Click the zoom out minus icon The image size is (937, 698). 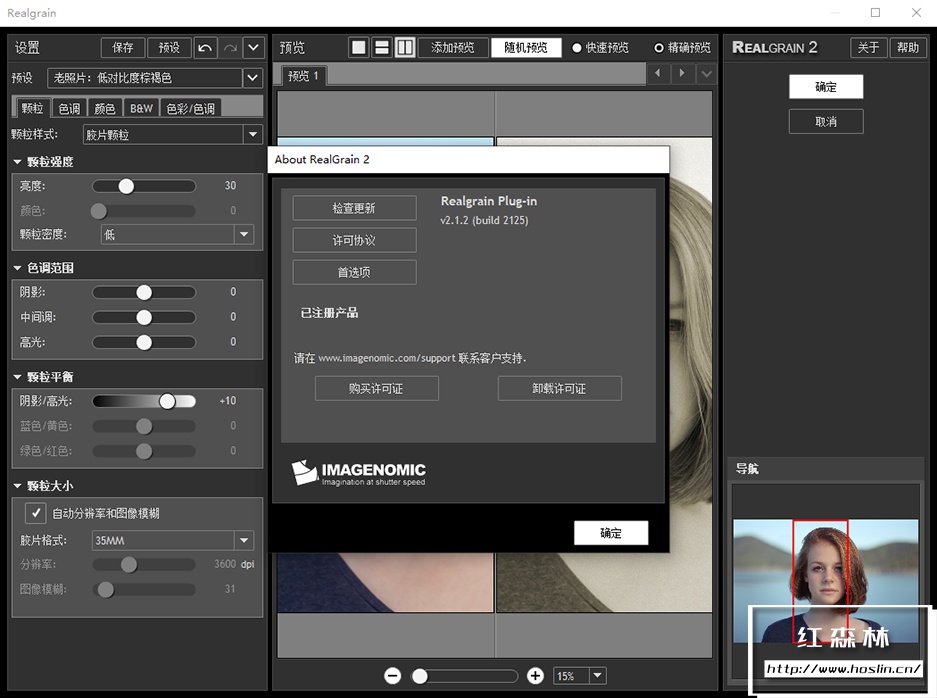[392, 676]
